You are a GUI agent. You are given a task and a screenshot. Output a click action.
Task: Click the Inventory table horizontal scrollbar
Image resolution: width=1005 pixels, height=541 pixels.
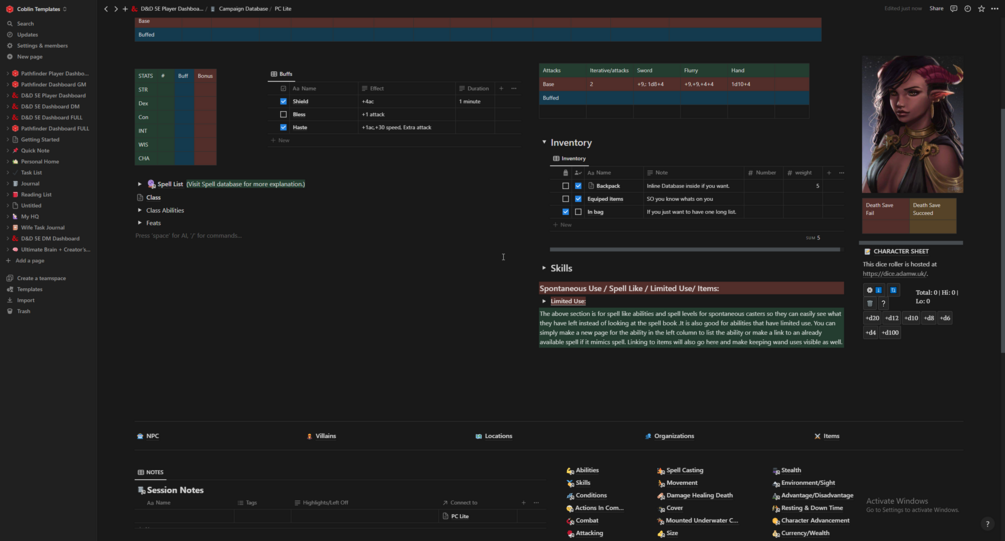[695, 249]
